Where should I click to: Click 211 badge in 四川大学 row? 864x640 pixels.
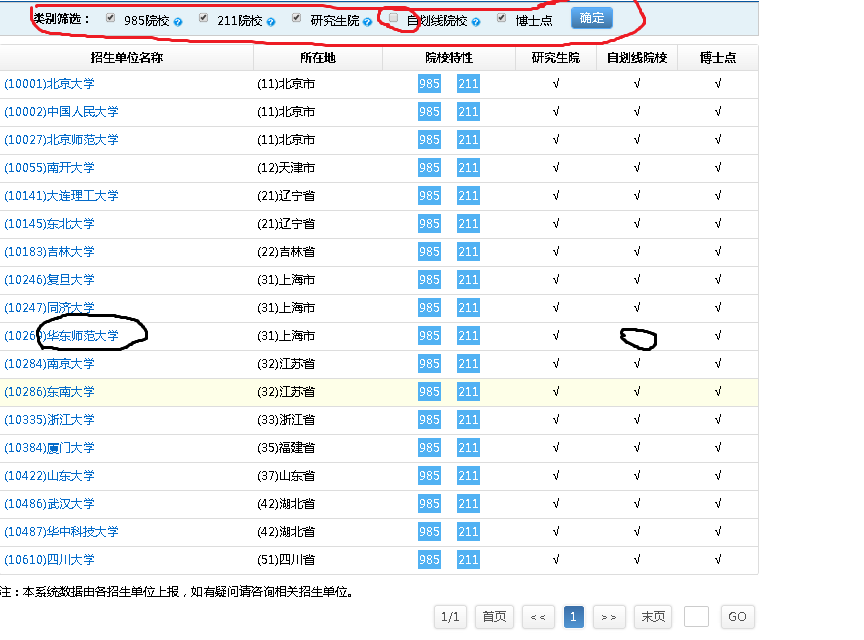coord(468,560)
